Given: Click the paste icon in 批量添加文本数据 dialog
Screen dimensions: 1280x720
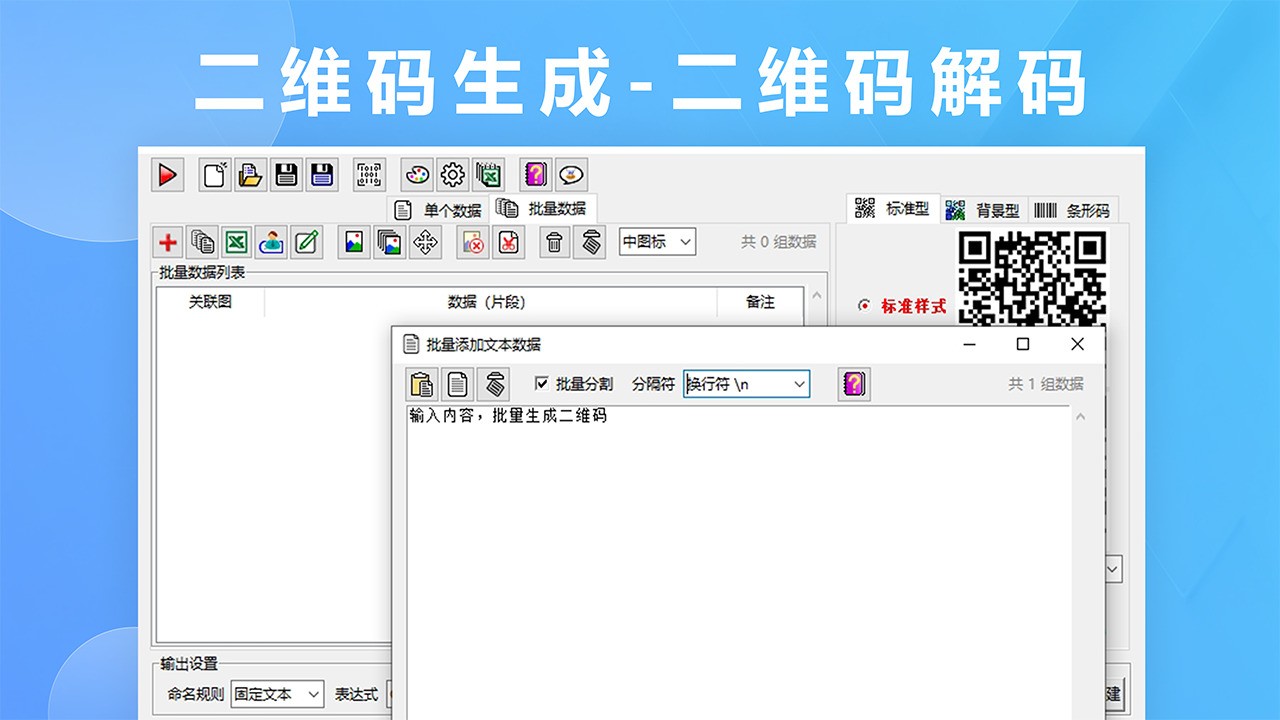Looking at the screenshot, I should (420, 383).
